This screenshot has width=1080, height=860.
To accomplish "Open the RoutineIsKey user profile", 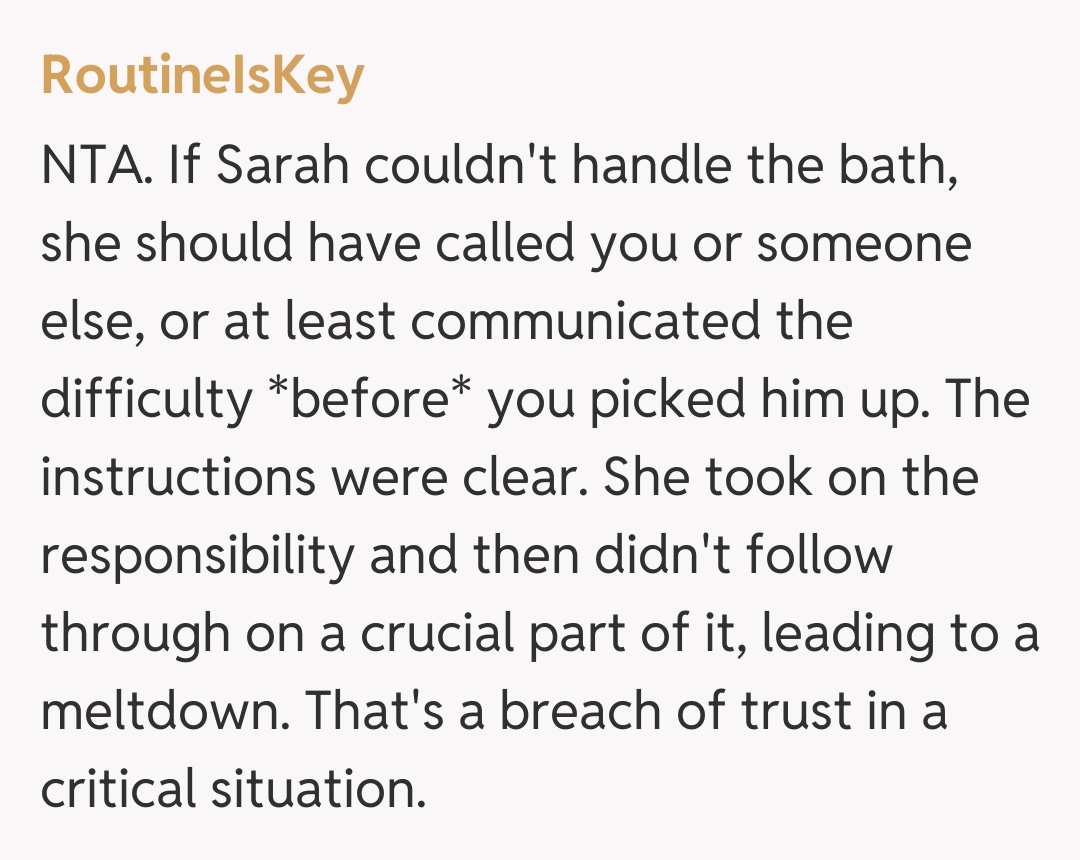I will 202,77.
